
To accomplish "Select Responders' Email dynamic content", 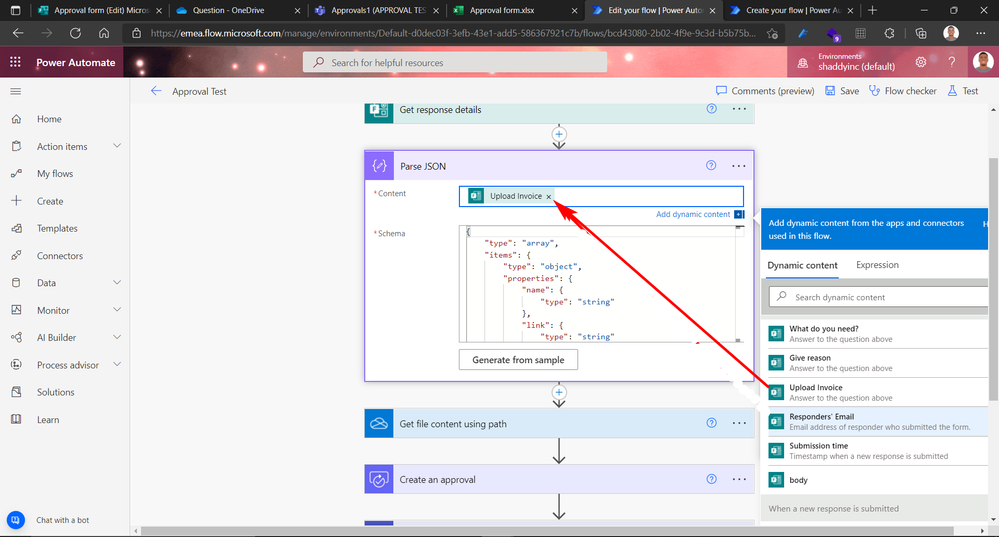I will tap(875, 422).
